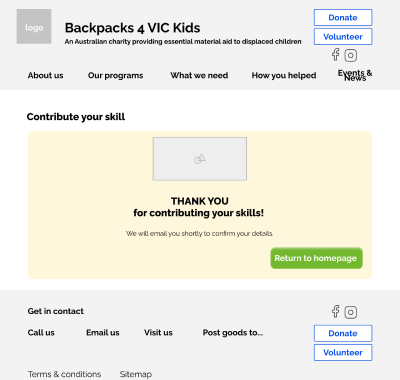Image resolution: width=400 pixels, height=380 pixels.
Task: Open the About us menu item
Action: pos(45,75)
